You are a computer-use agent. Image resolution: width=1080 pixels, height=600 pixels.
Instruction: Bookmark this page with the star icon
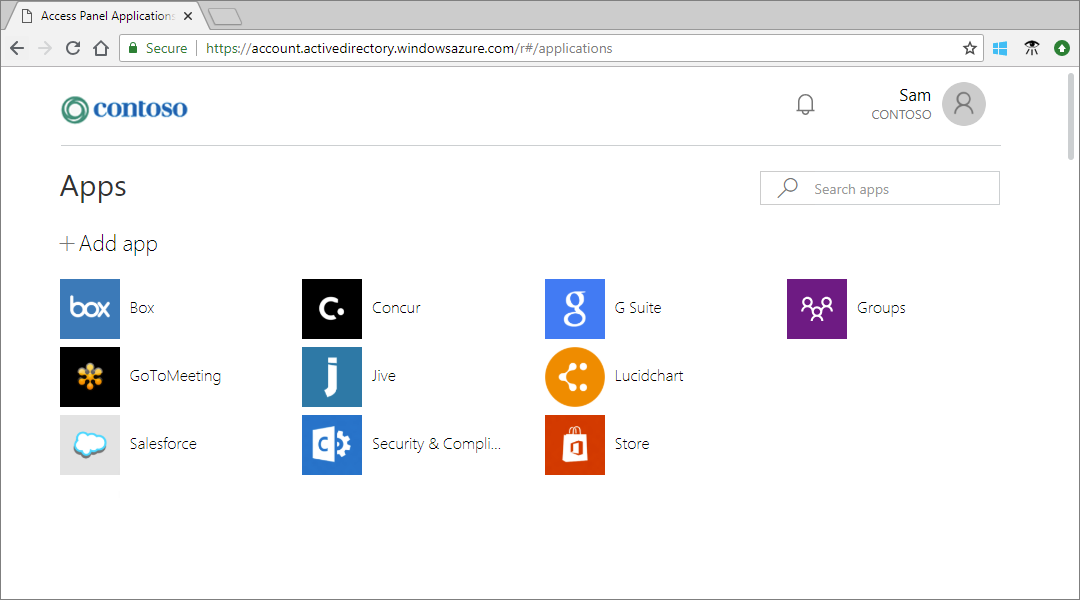970,48
